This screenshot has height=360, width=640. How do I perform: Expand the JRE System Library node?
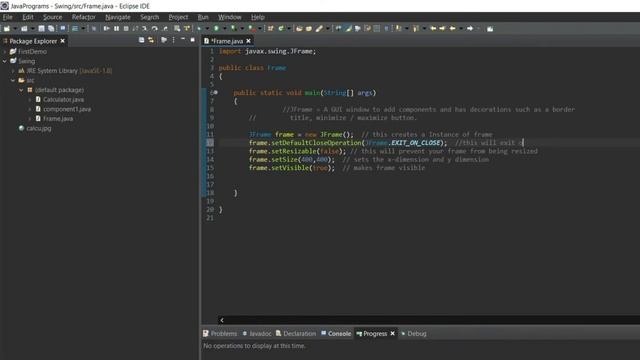coord(13,71)
